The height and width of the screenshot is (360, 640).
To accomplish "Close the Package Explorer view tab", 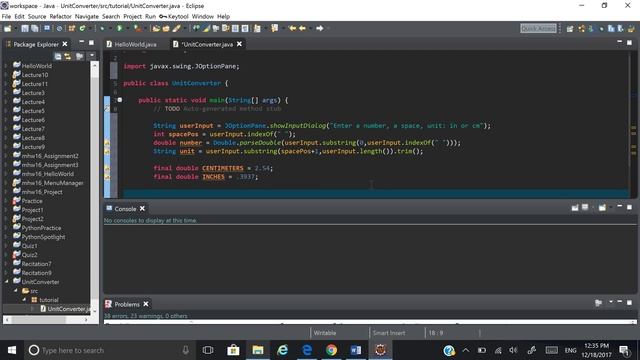I will tap(64, 44).
